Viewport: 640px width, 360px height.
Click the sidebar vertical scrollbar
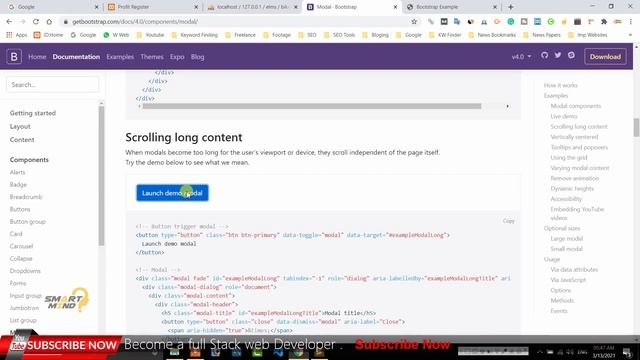[101, 176]
